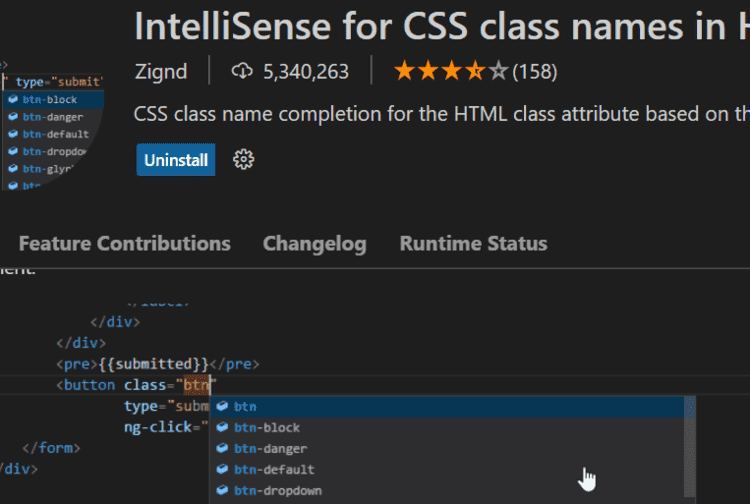Open the star rating reviews
750x504 pixels.
[451, 71]
